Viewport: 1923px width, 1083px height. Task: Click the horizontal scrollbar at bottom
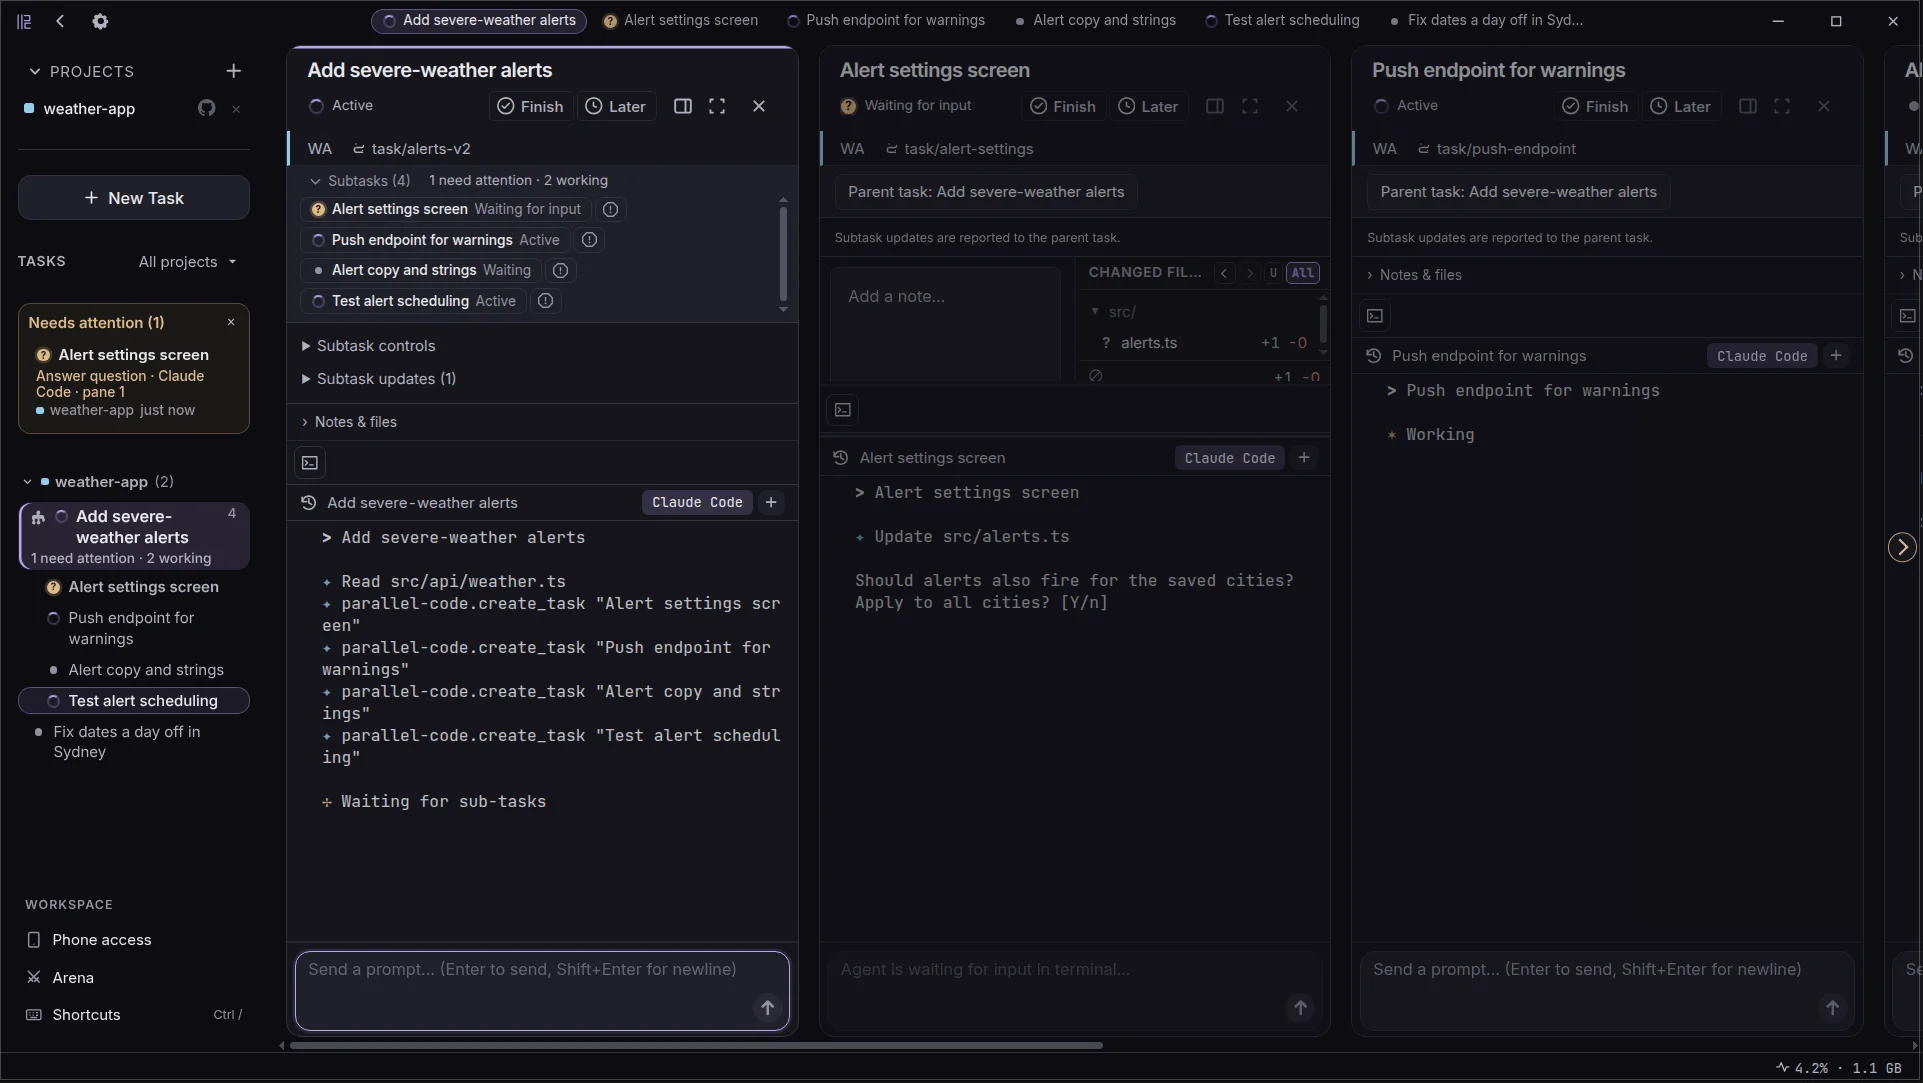pyautogui.click(x=696, y=1046)
